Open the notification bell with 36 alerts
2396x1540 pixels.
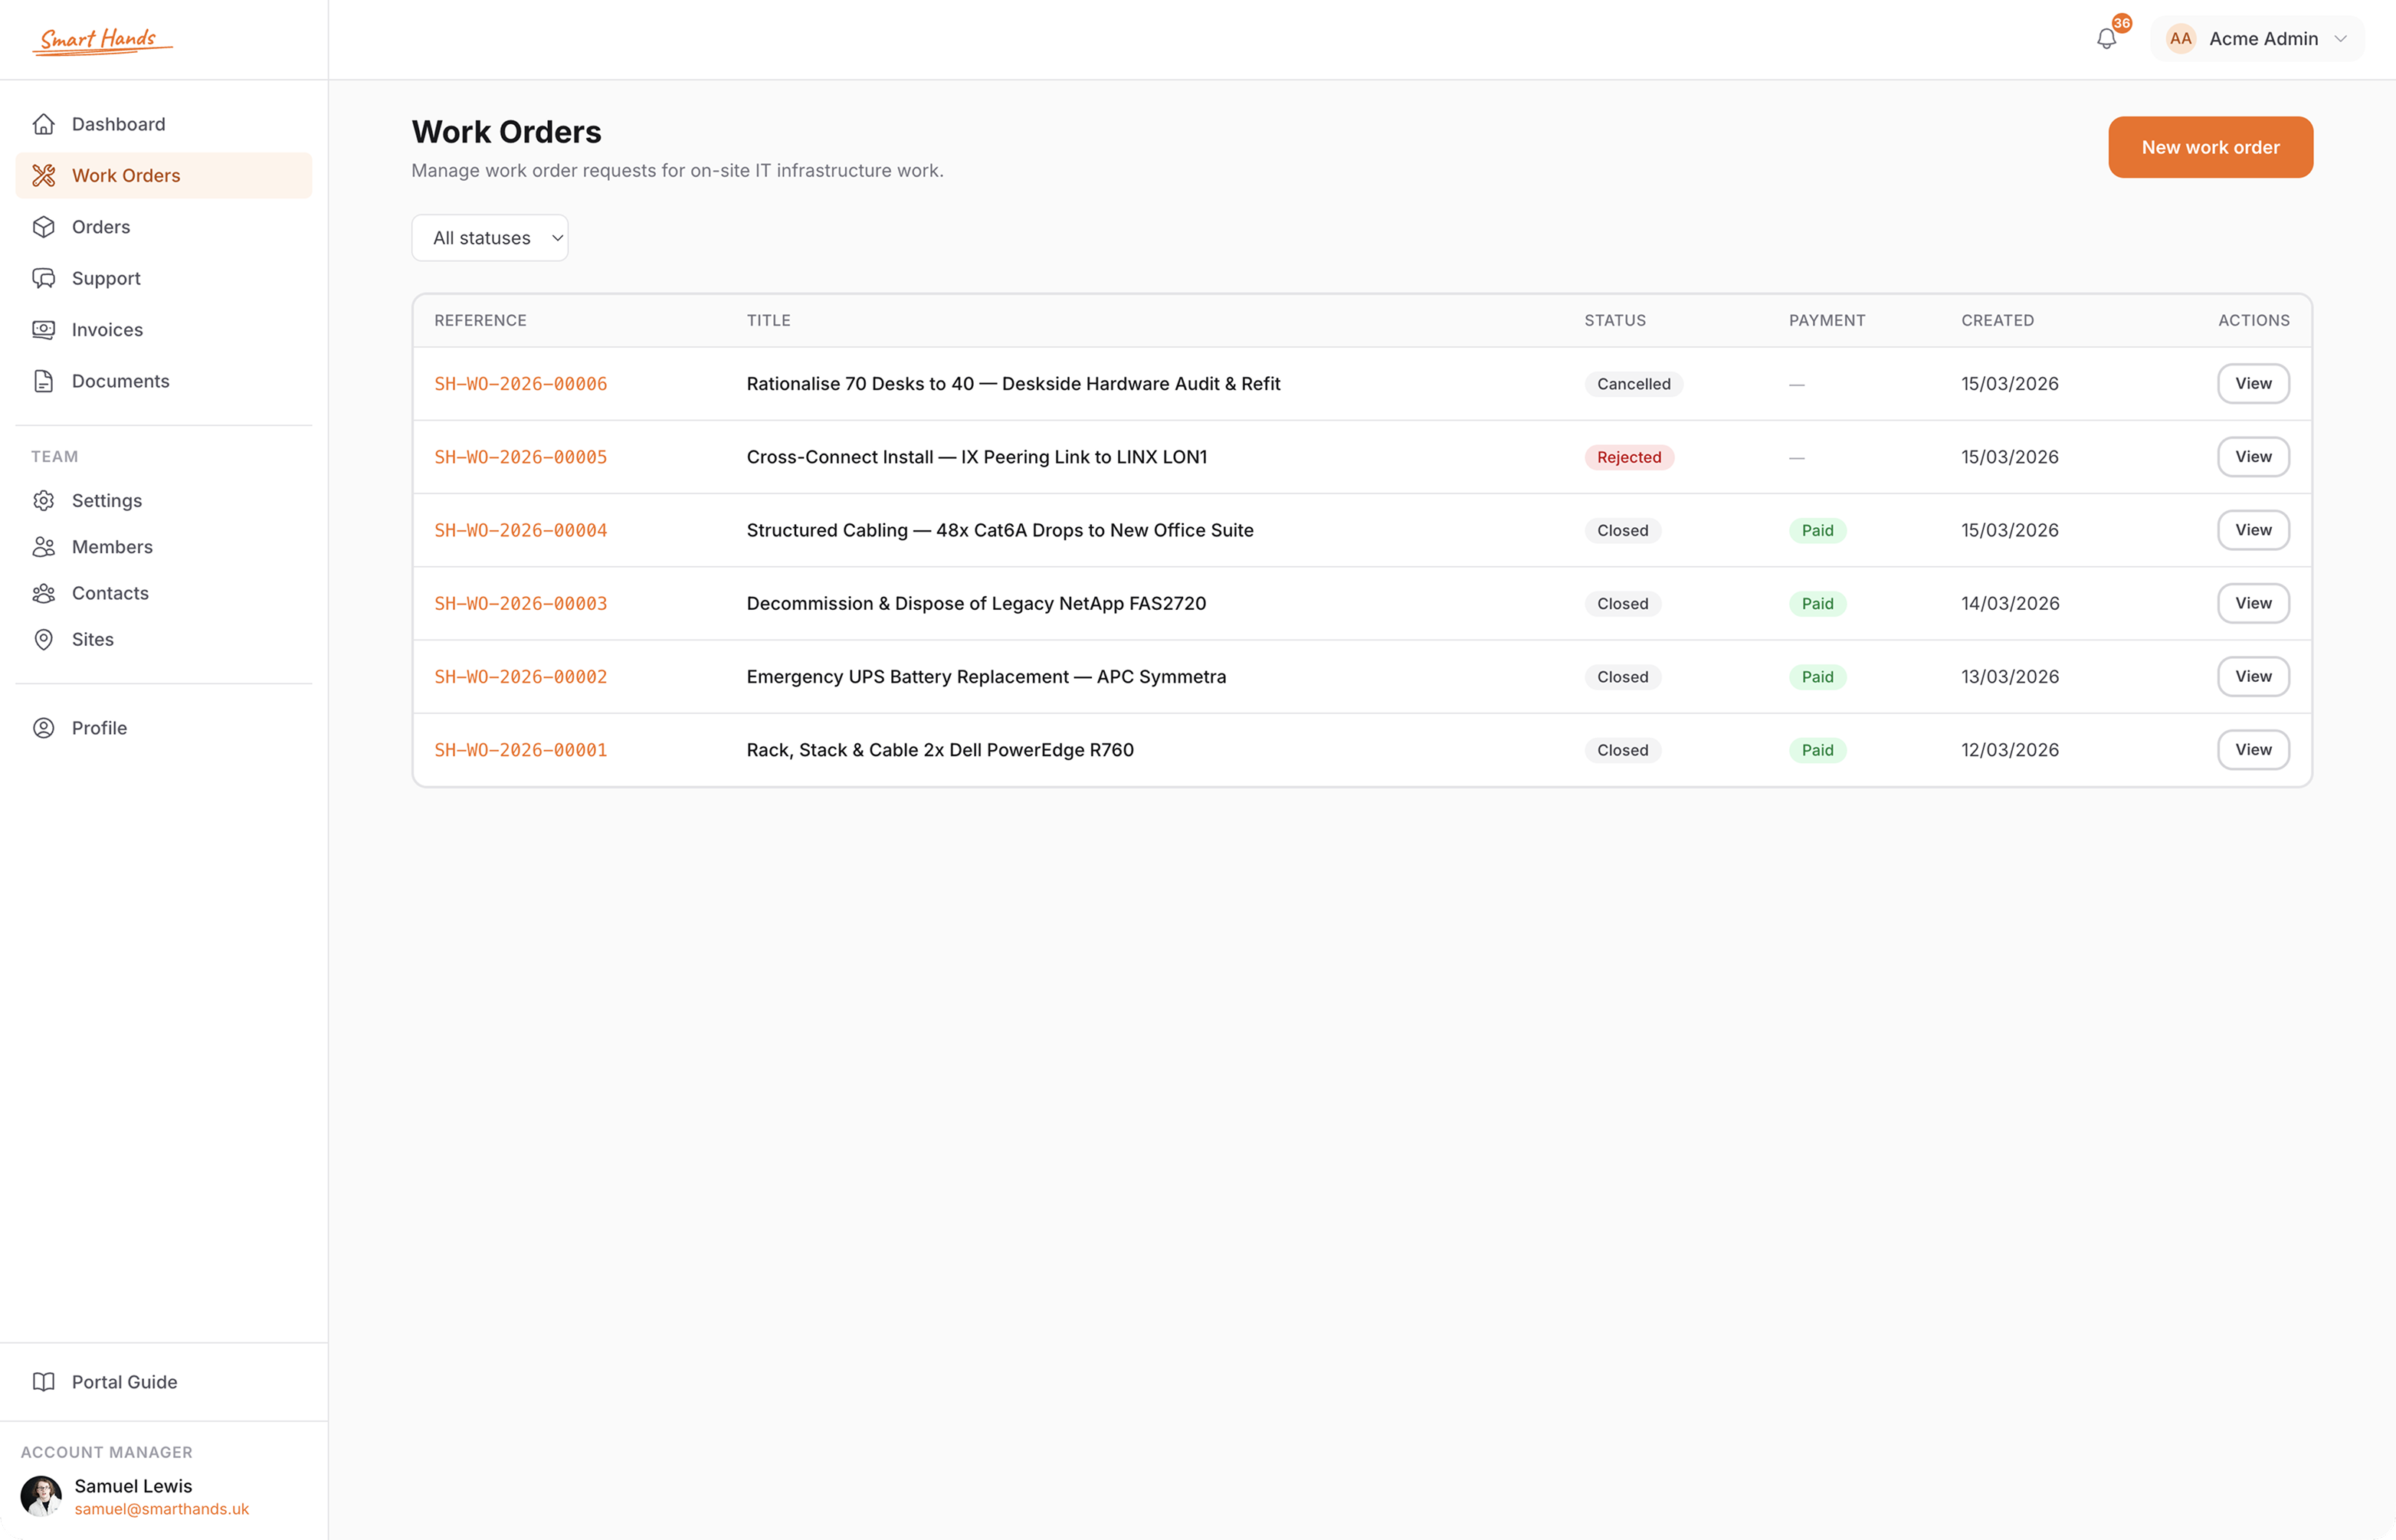(2106, 38)
